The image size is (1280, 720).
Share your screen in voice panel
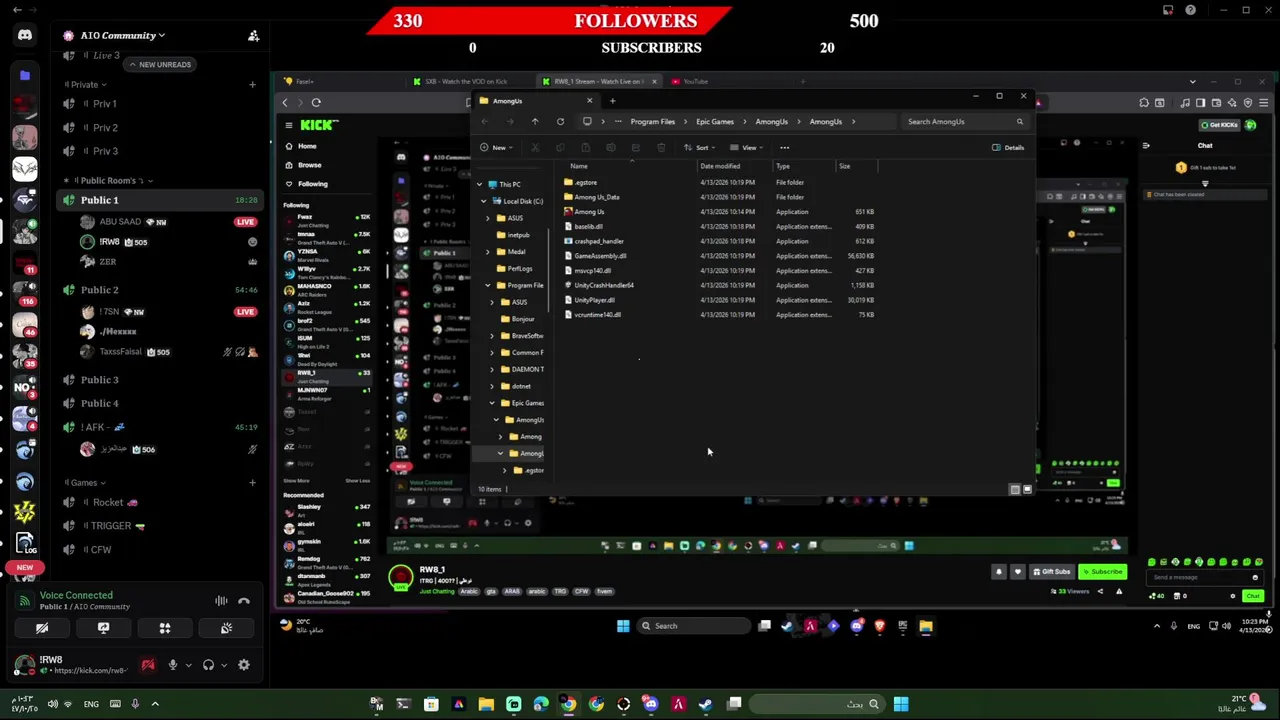tap(103, 628)
